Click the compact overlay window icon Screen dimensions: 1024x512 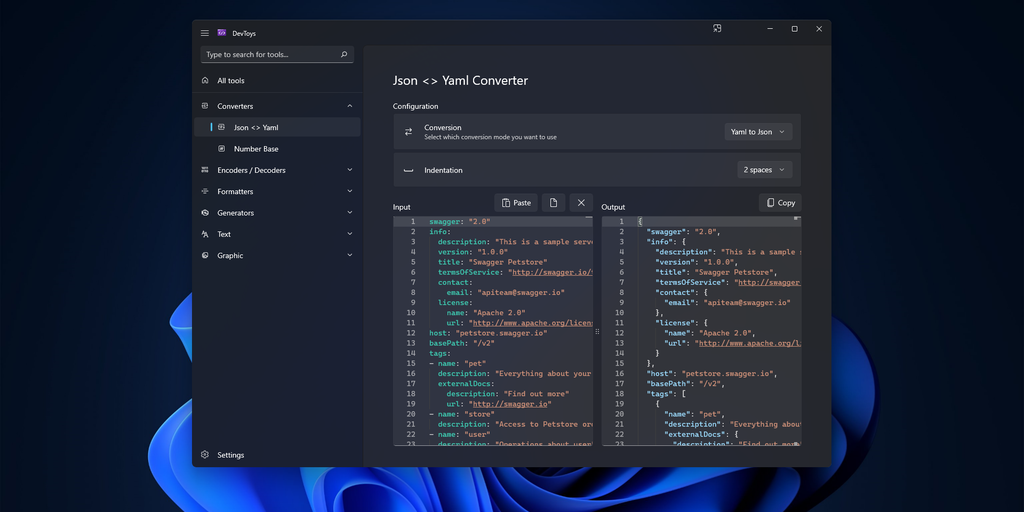[x=717, y=29]
